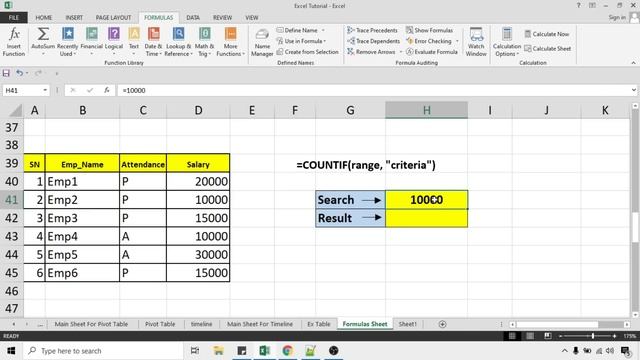Collapse the ribbon
Screen dimensions: 640x360
pos(633,63)
